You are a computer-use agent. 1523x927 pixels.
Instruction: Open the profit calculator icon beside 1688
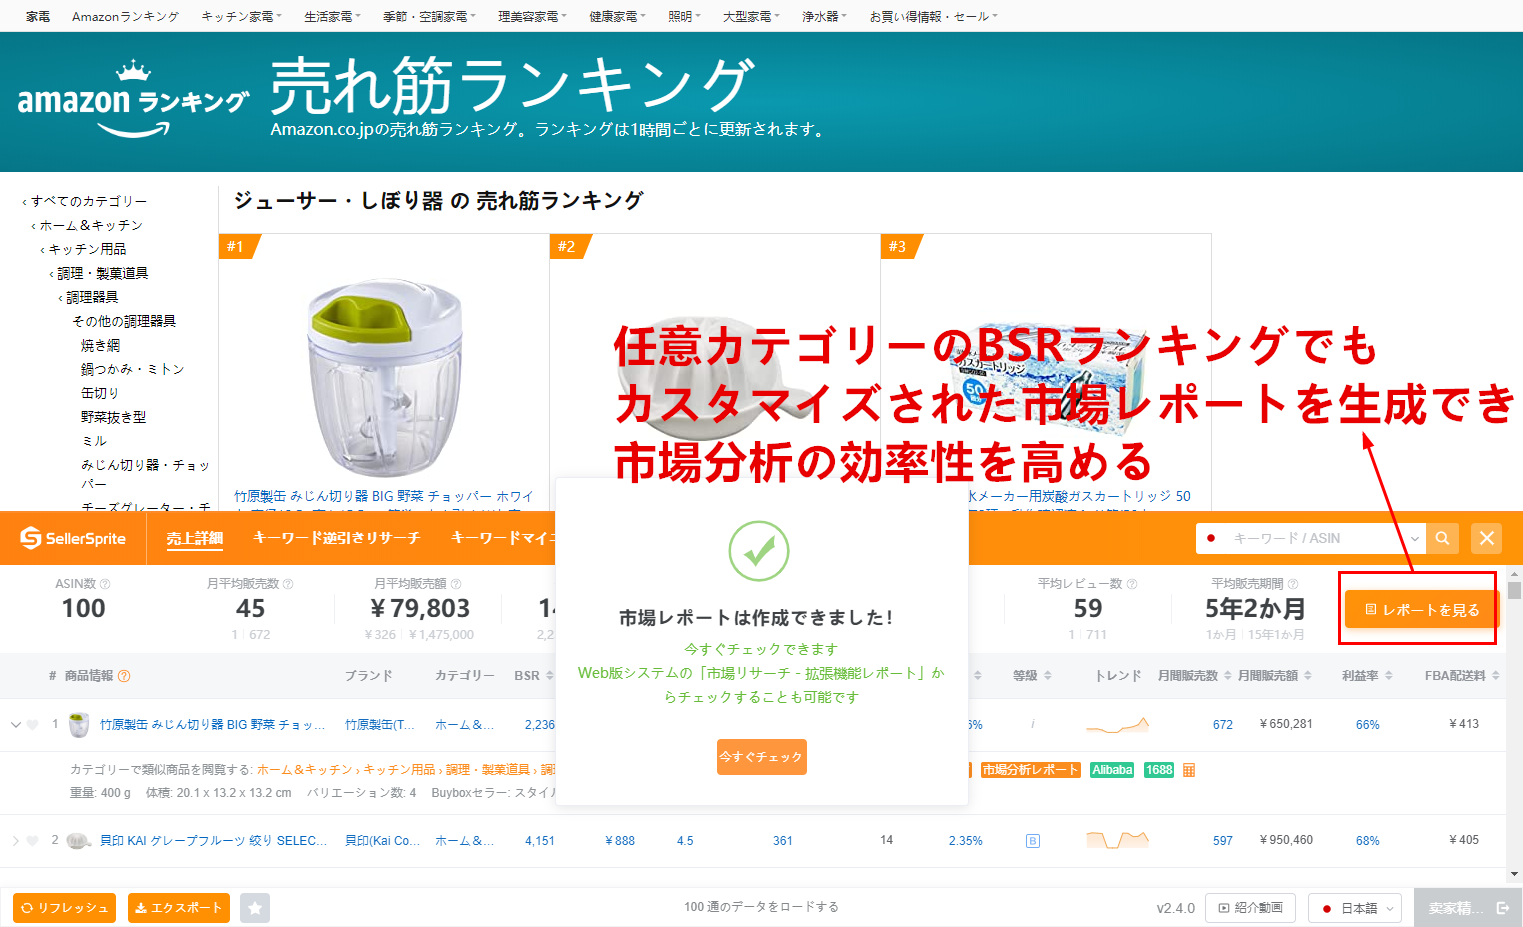1189,770
